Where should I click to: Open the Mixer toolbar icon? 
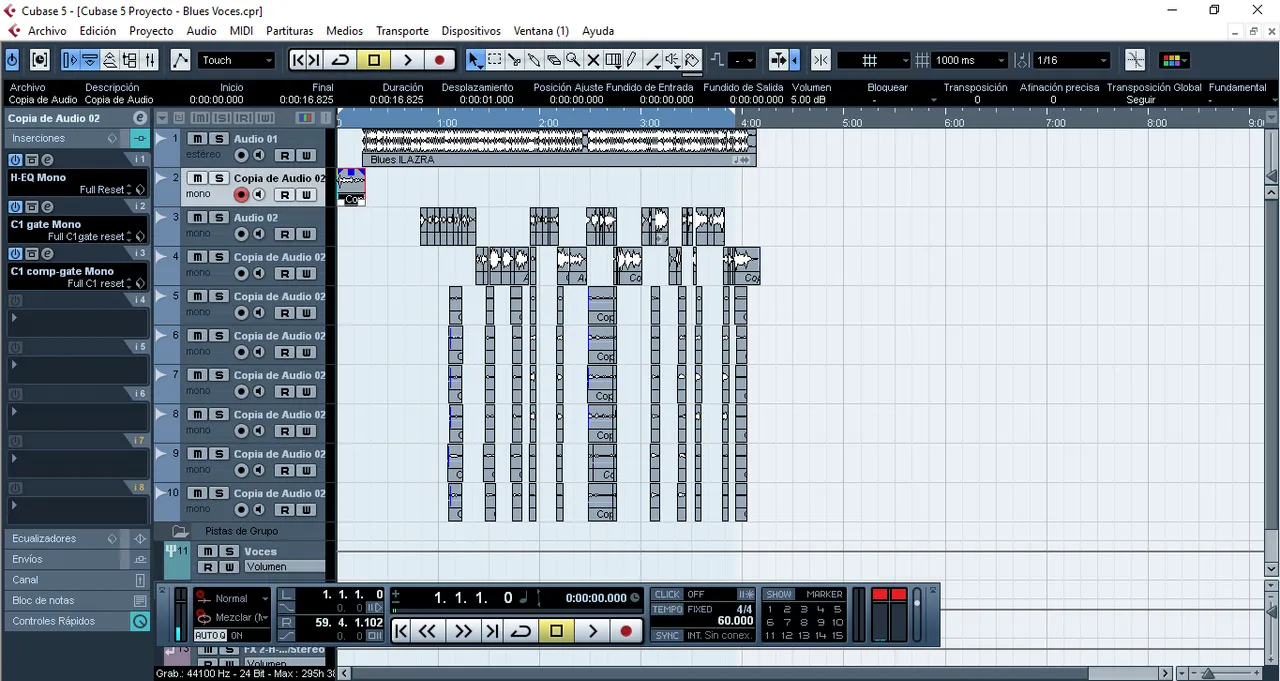(x=150, y=60)
